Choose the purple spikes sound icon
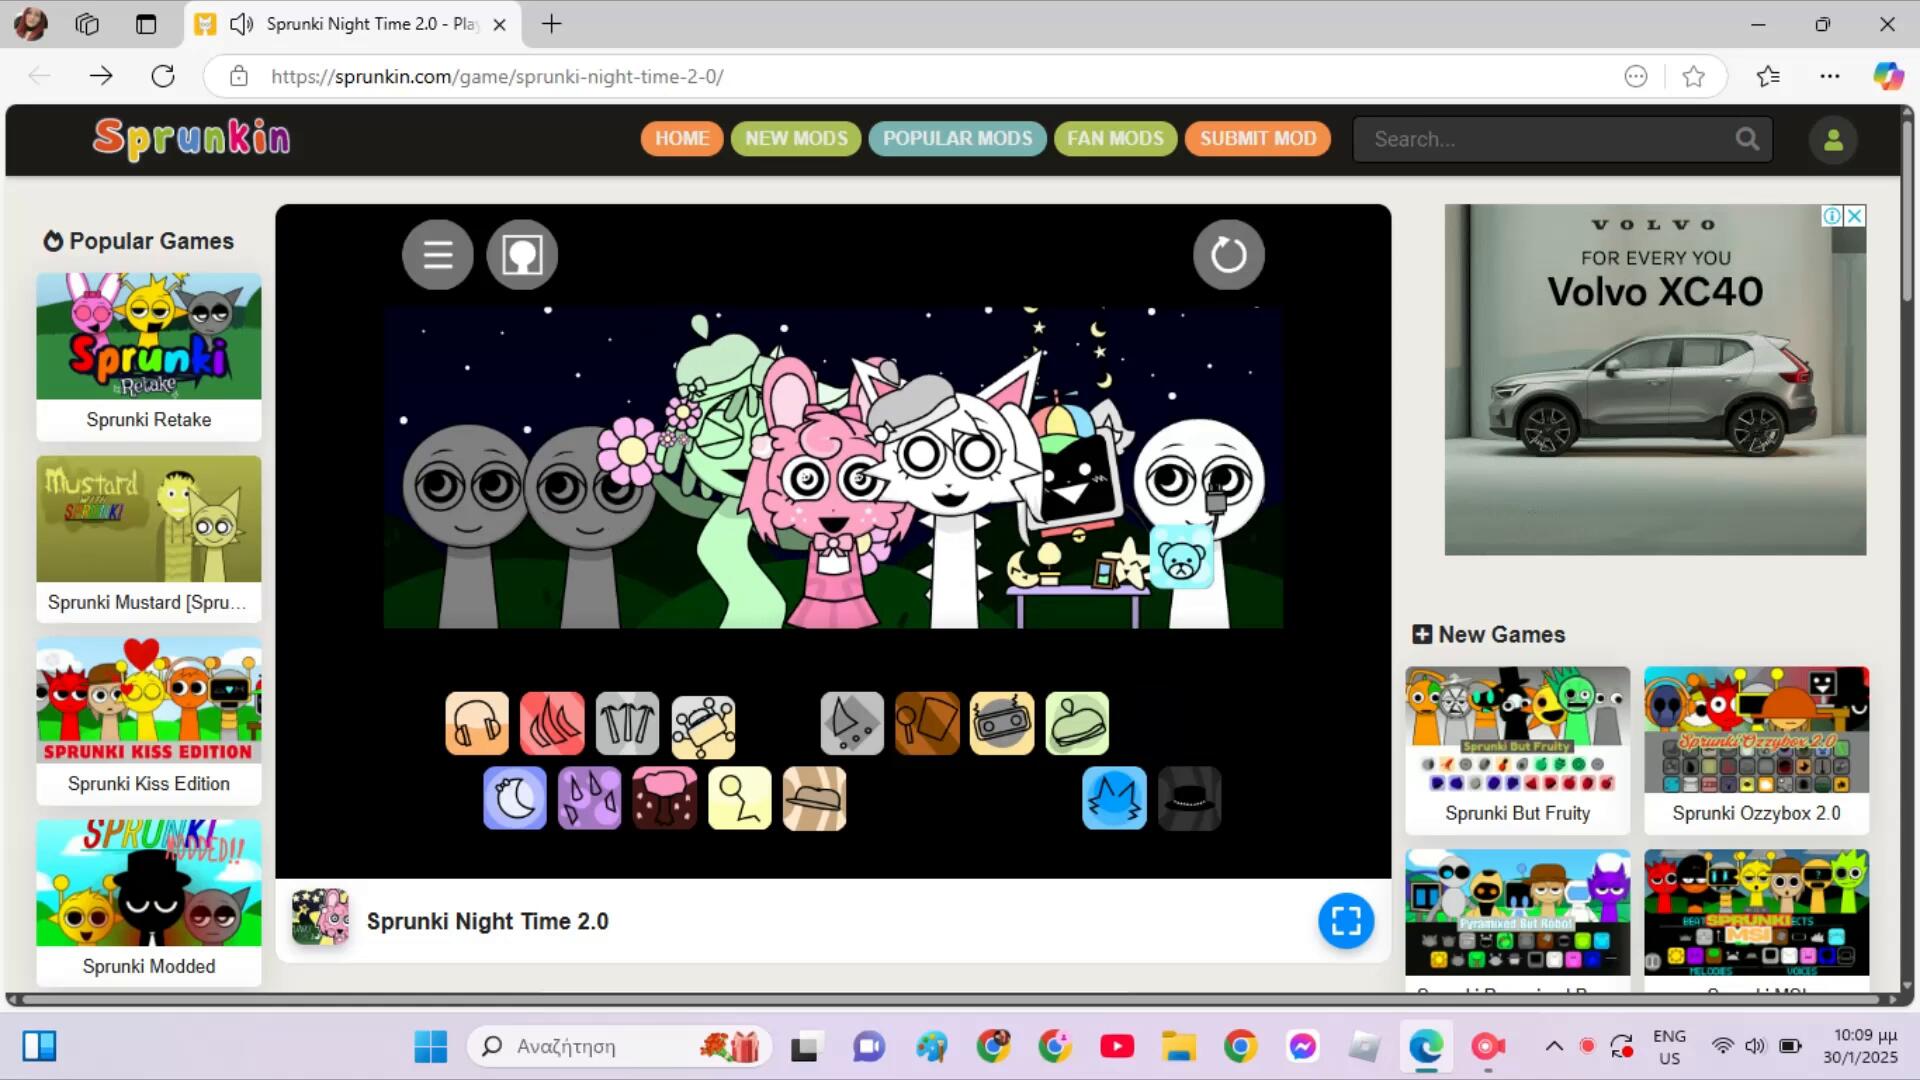This screenshot has width=1920, height=1080. 589,798
